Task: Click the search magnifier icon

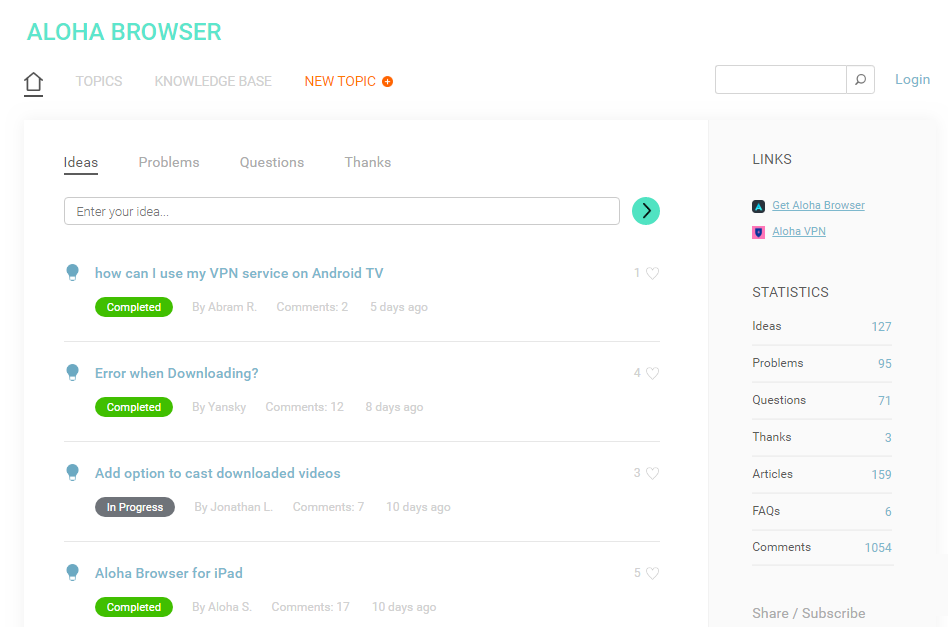Action: coord(860,79)
